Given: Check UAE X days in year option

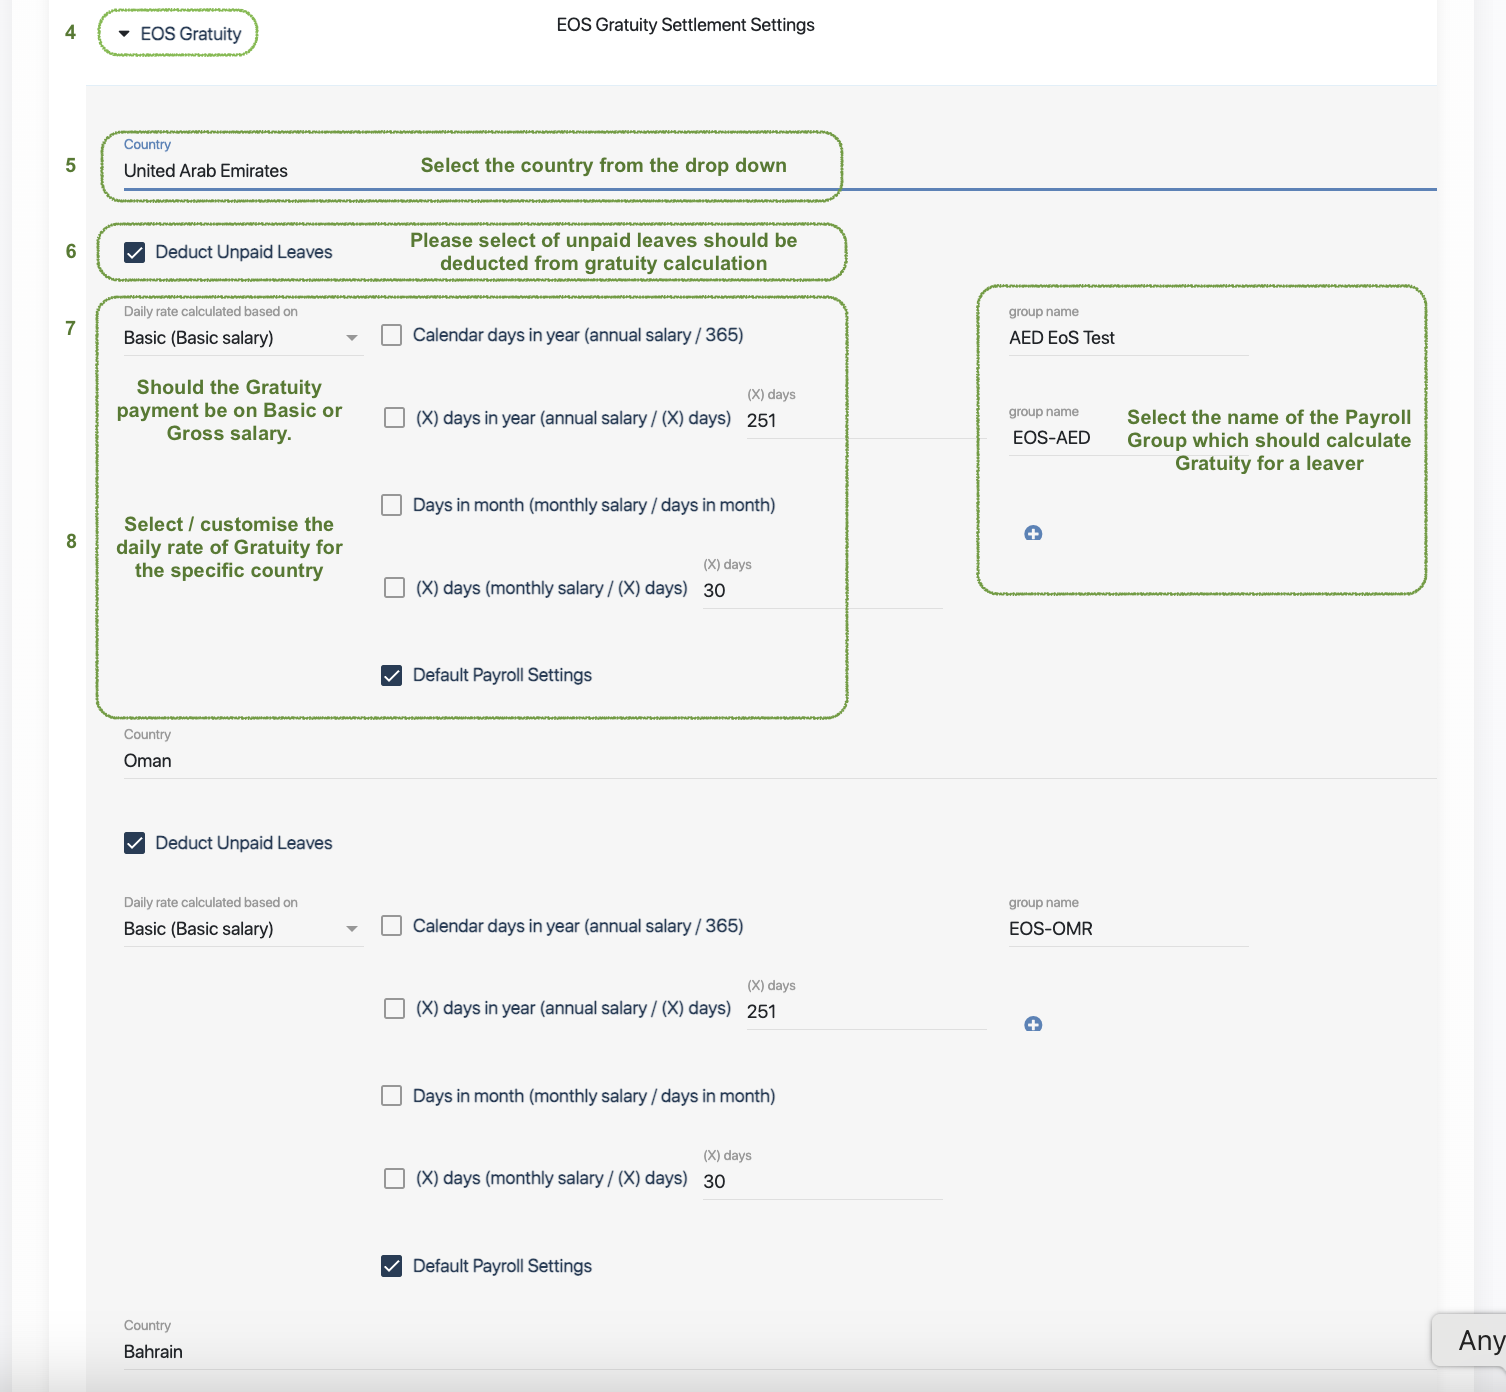Looking at the screenshot, I should pyautogui.click(x=395, y=418).
